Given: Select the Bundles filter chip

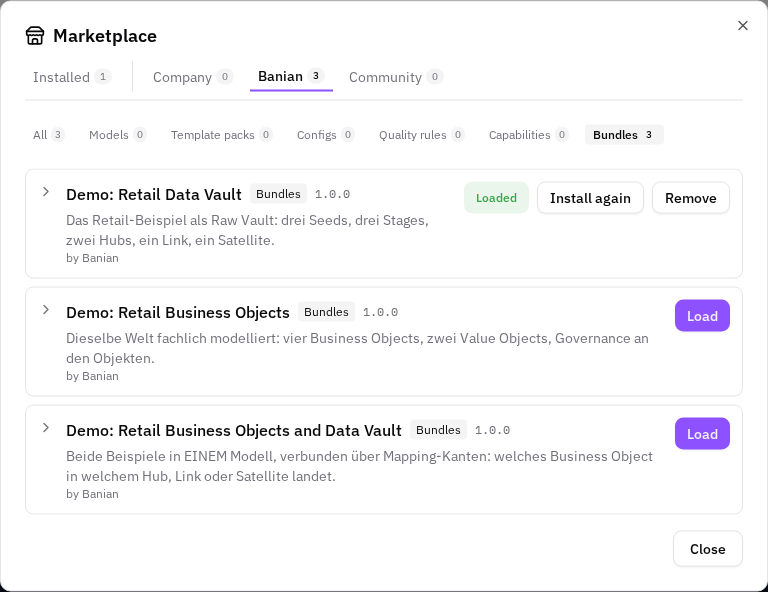Looking at the screenshot, I should coord(624,135).
